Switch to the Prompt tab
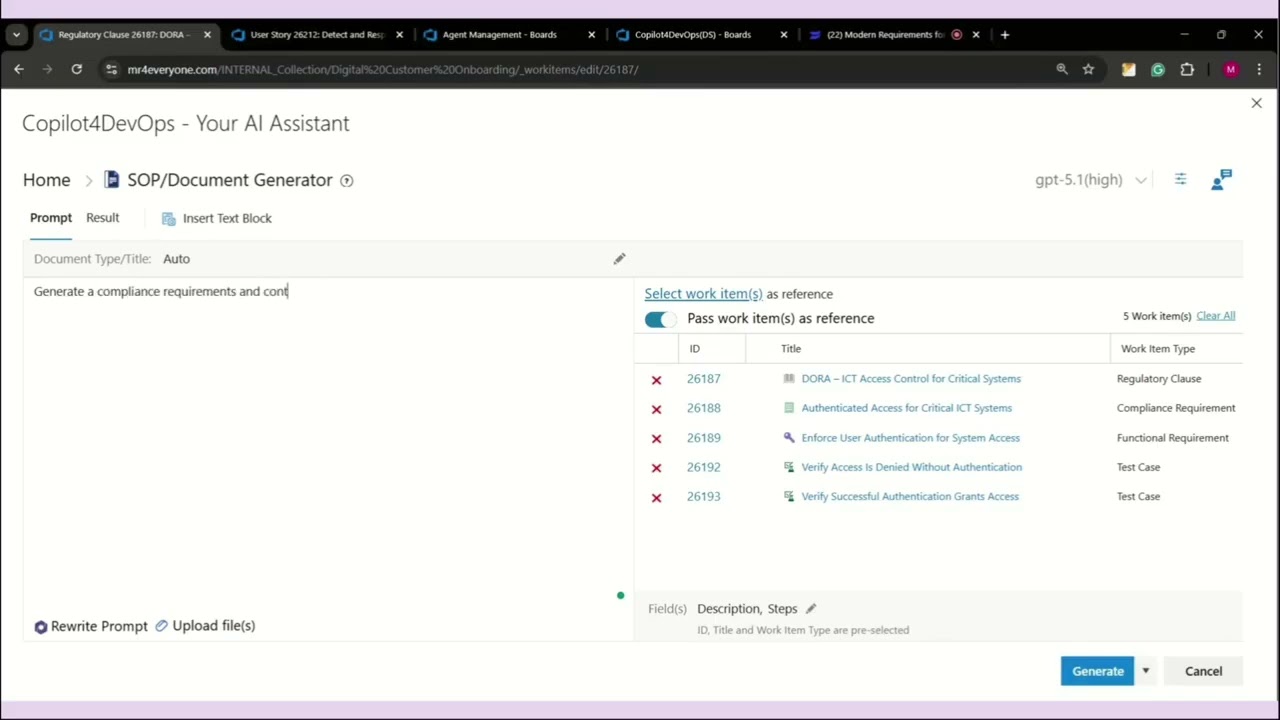This screenshot has width=1280, height=720. pyautogui.click(x=51, y=218)
